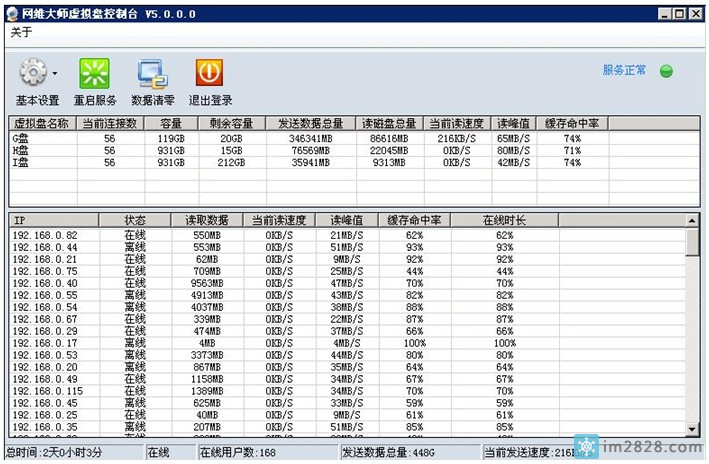Viewport: 709px width, 464px height.
Task: Click the scroll down arrow of client list
Action: pos(692,429)
